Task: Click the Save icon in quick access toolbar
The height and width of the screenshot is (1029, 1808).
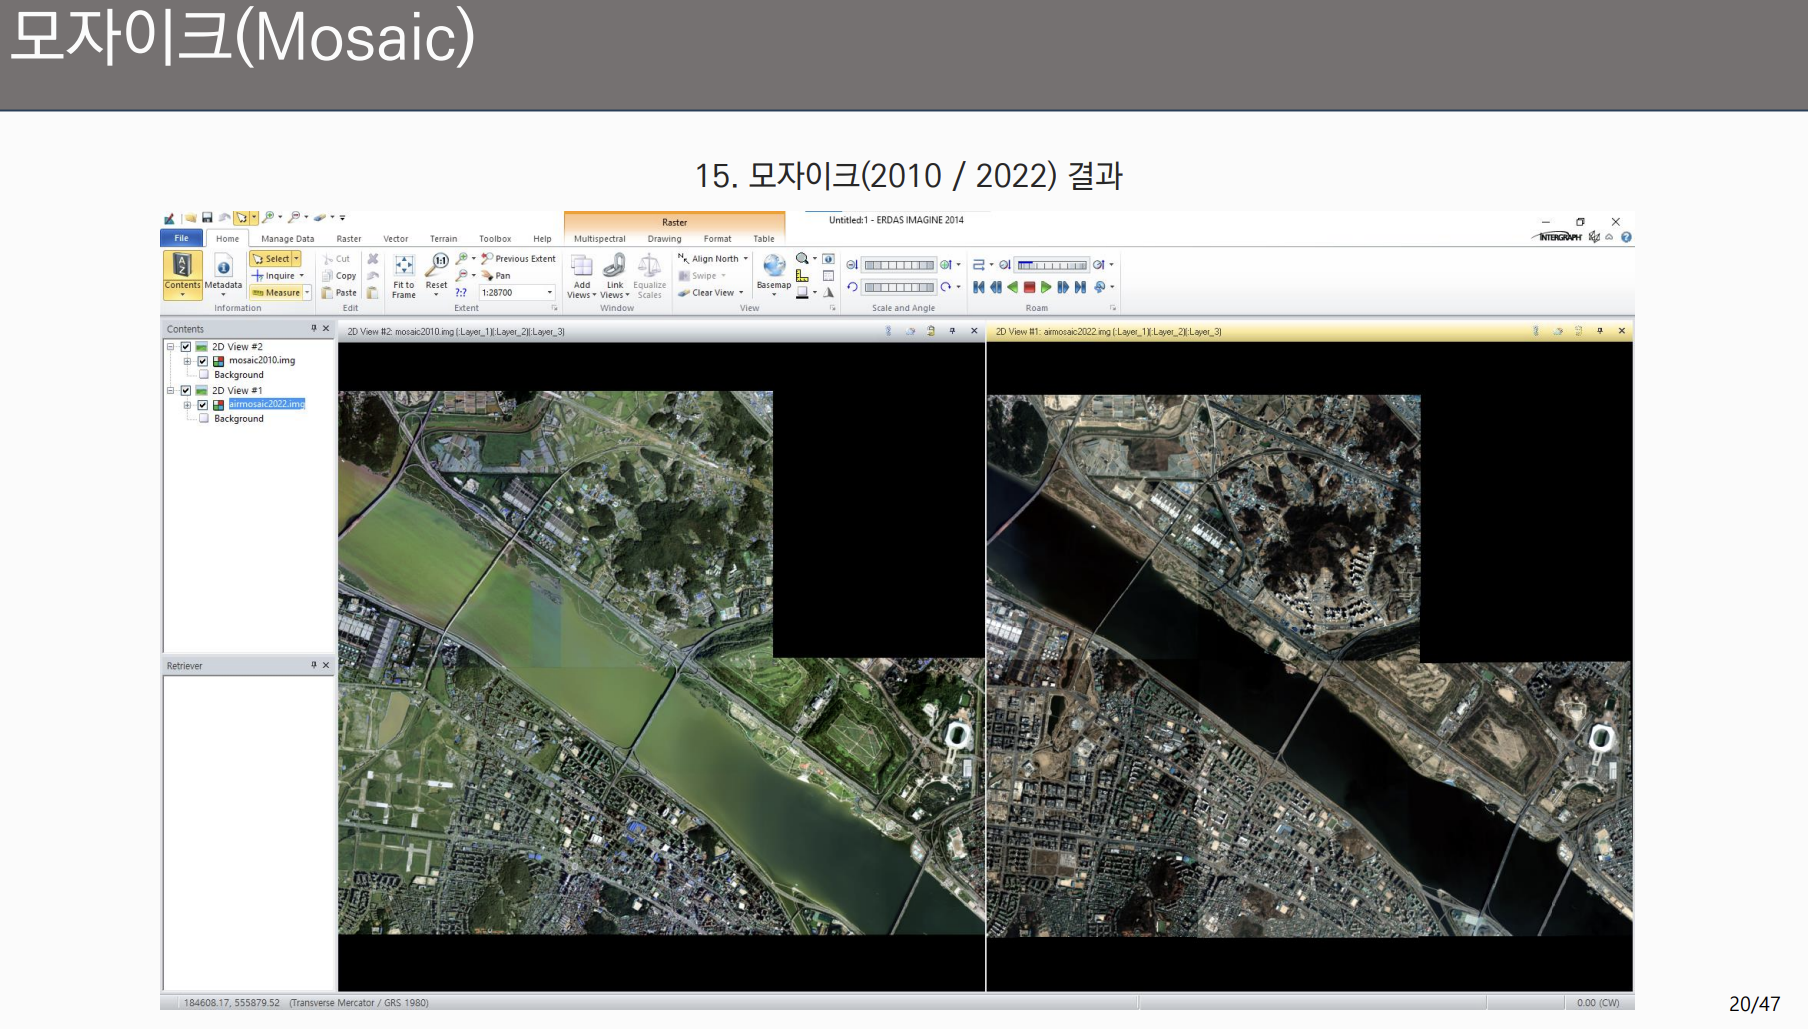Action: coord(207,217)
